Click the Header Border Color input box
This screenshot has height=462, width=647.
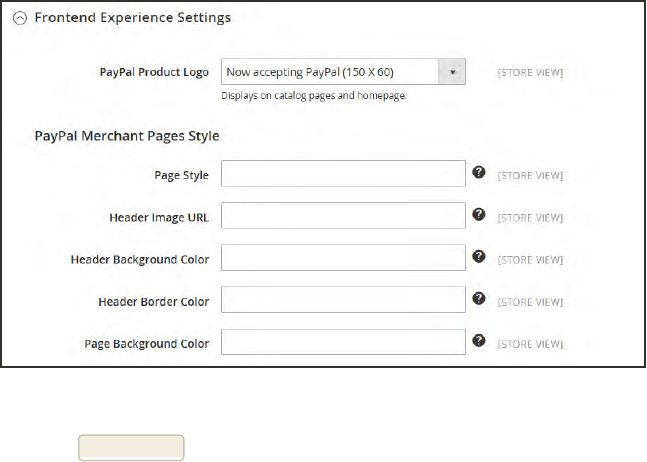point(343,300)
